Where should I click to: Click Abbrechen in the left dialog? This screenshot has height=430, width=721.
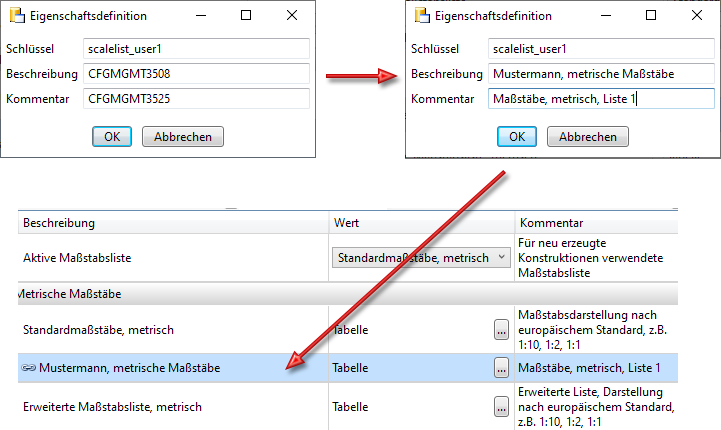click(182, 137)
